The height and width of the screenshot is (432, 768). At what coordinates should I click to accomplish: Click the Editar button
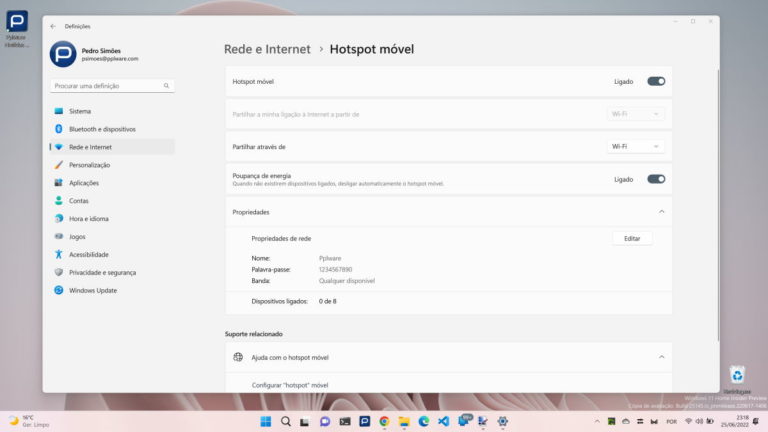click(632, 238)
